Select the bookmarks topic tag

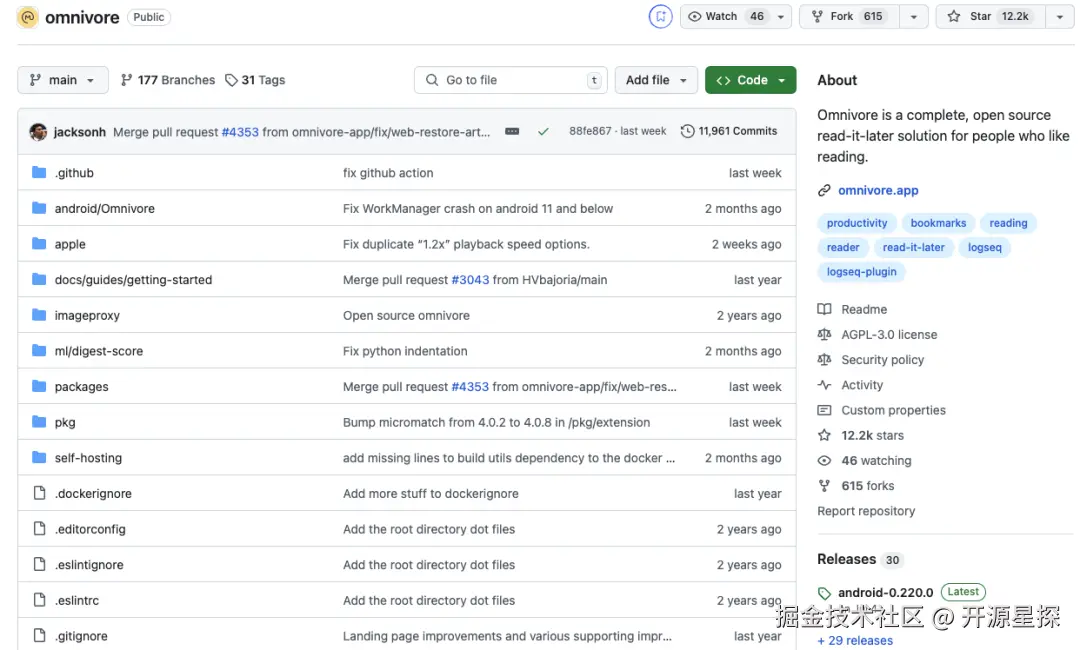point(938,223)
